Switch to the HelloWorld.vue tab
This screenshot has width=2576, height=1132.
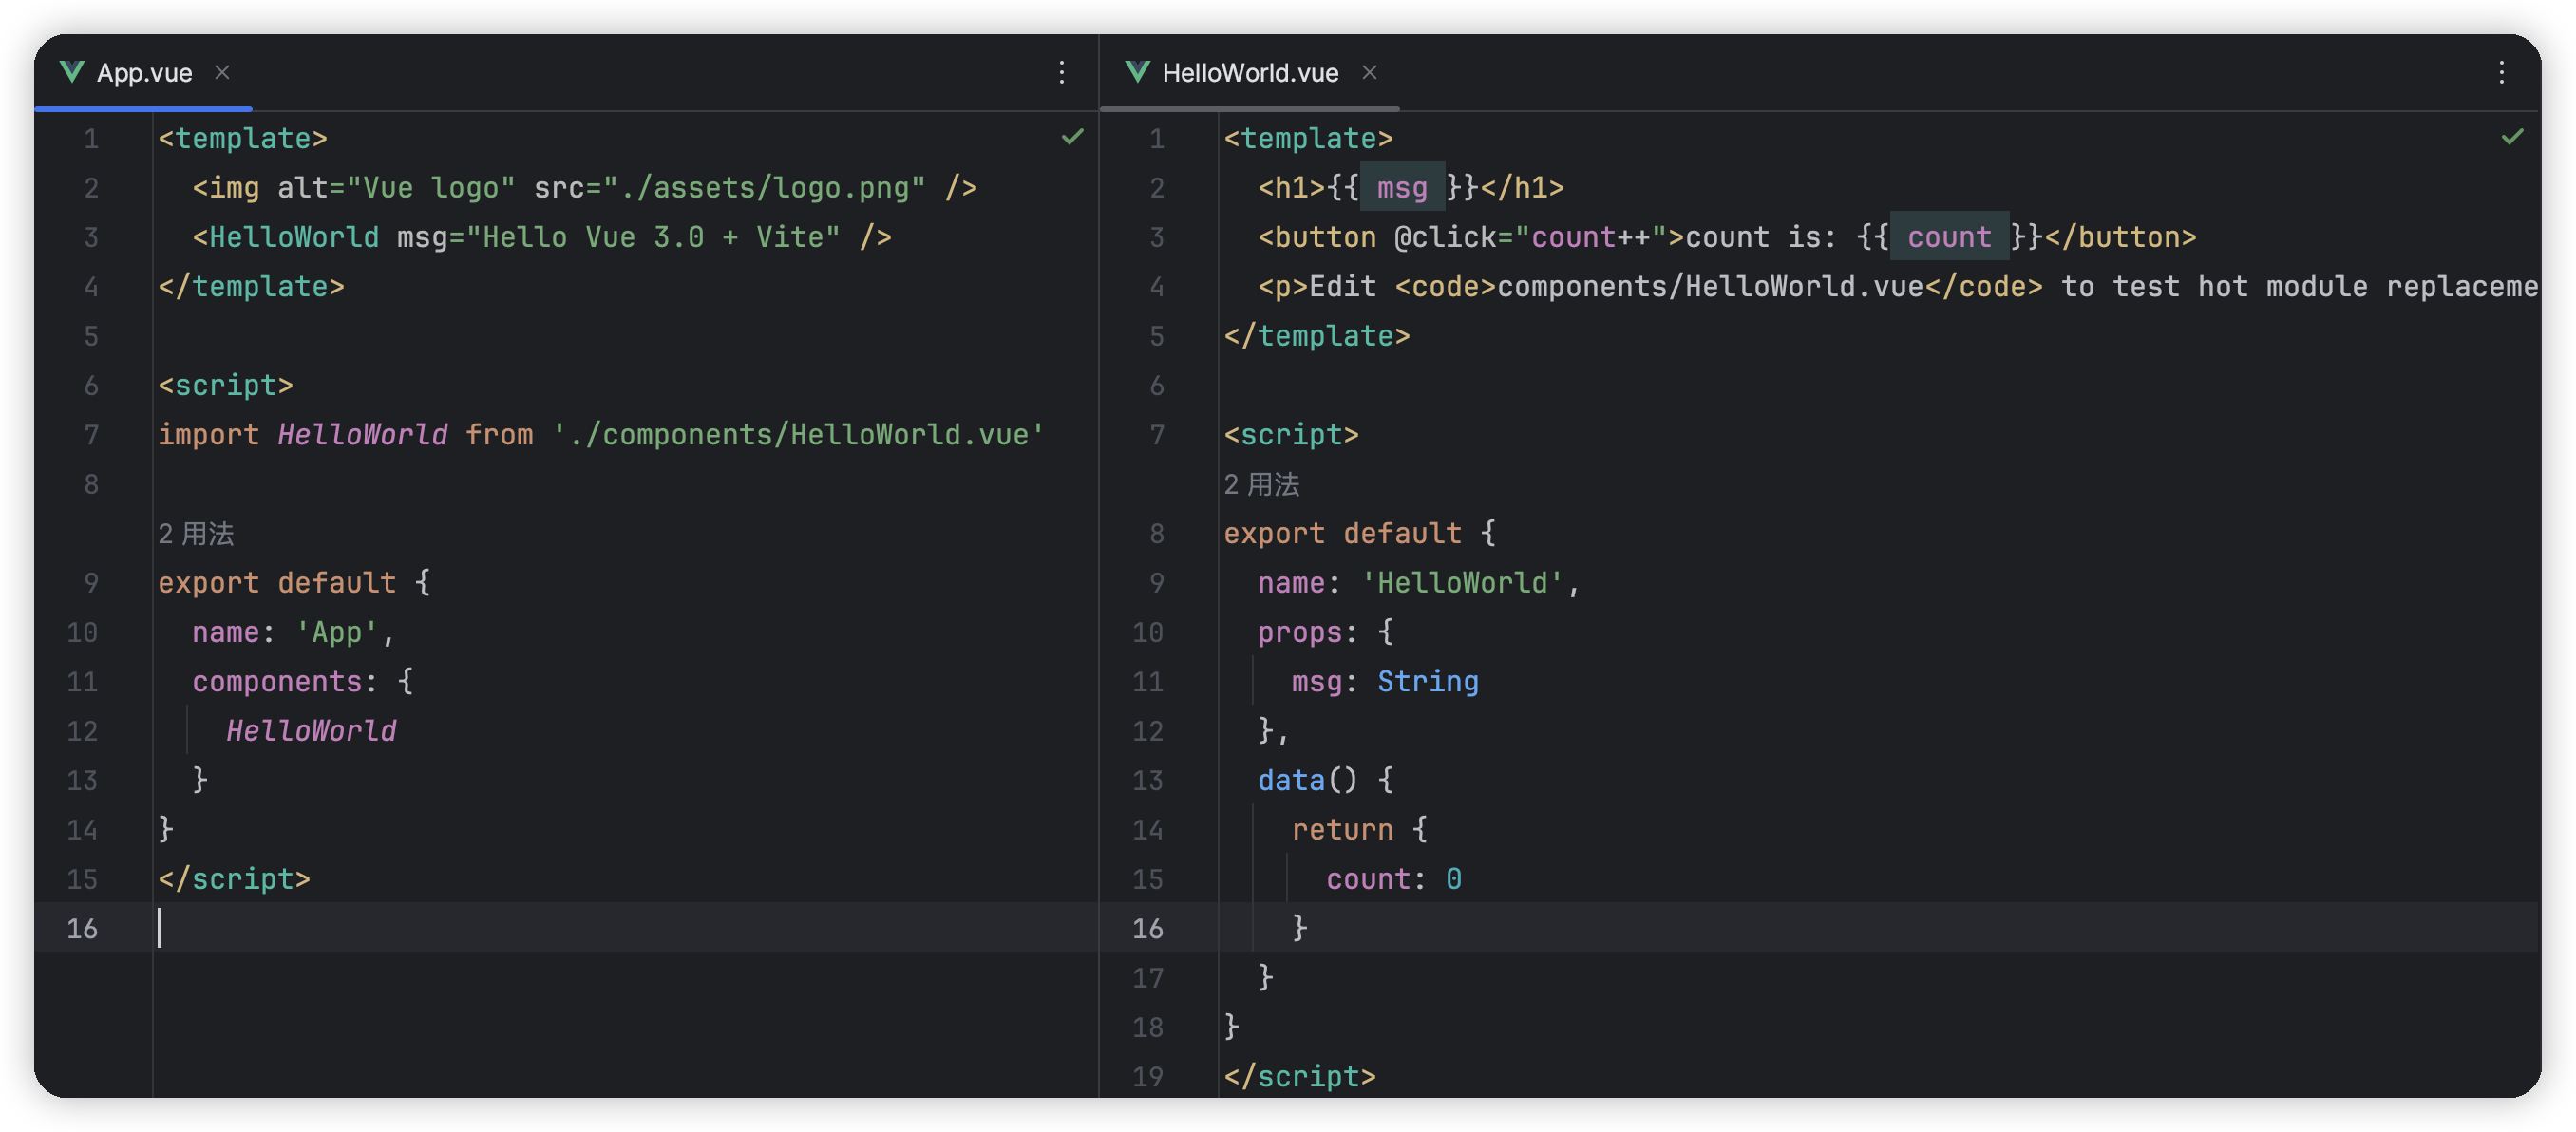point(1249,73)
